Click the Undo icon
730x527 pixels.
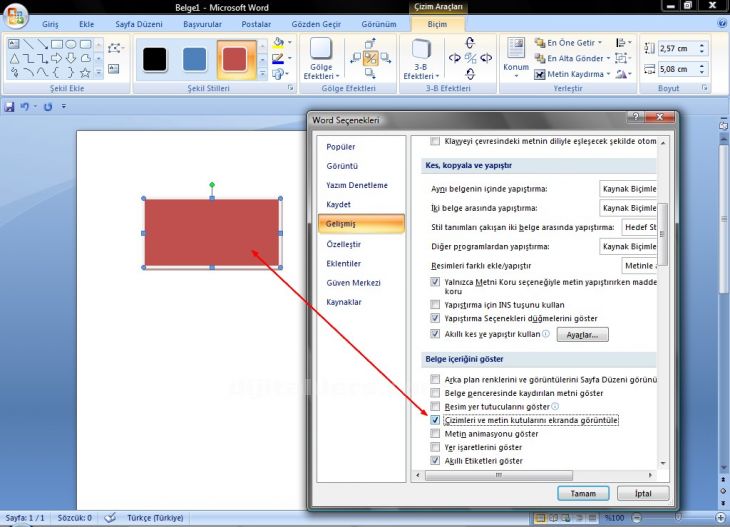24,107
